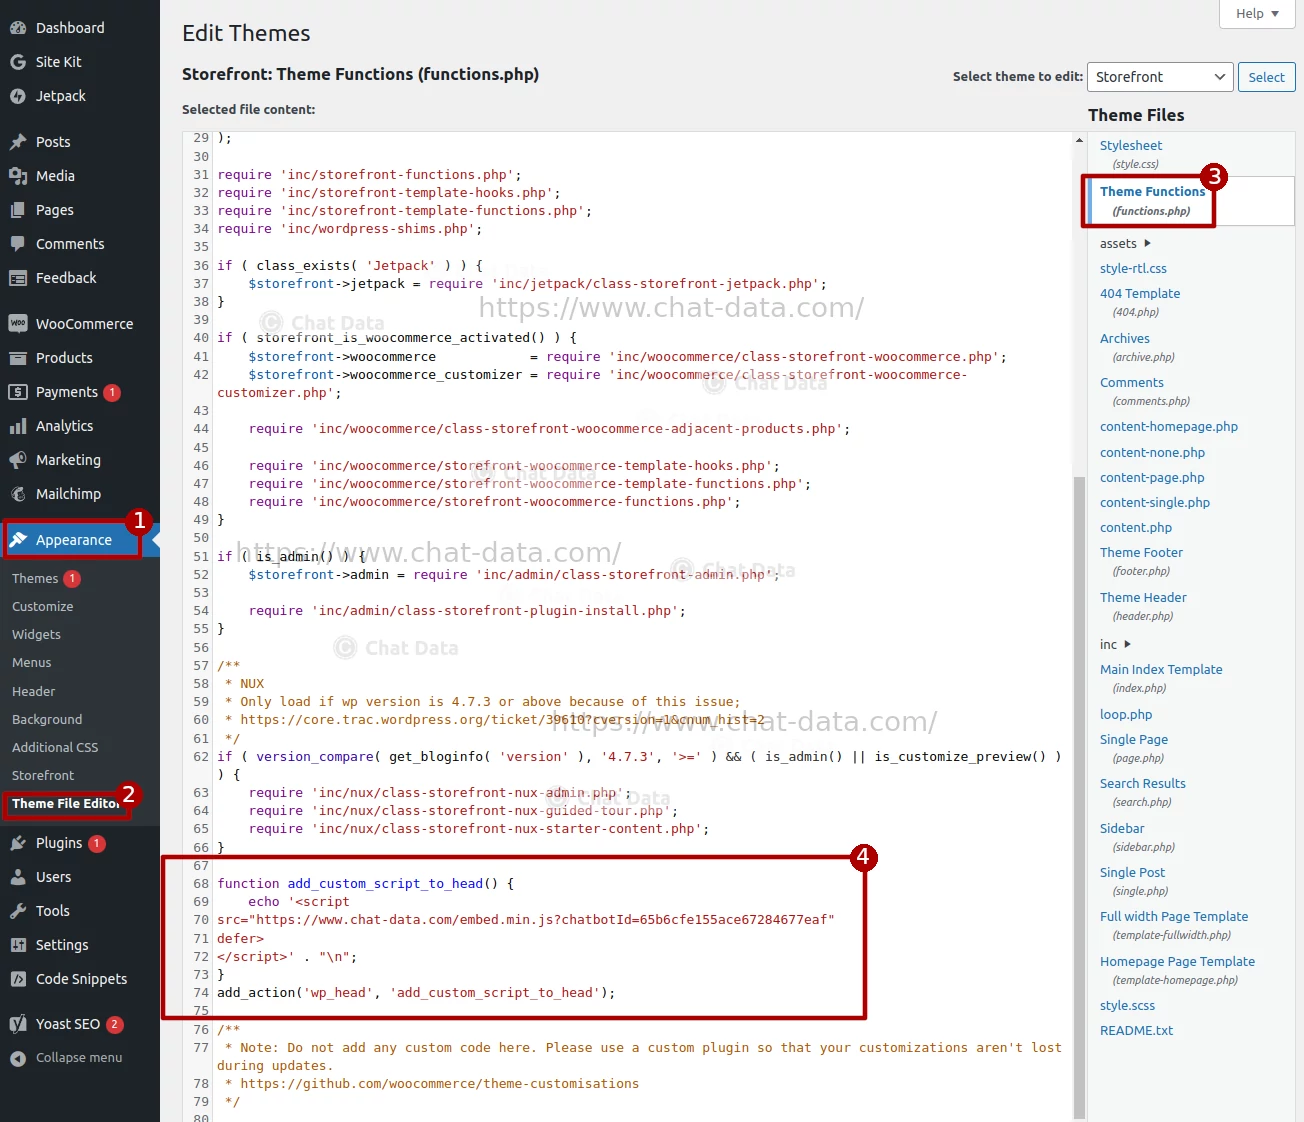Open loop.php file
This screenshot has width=1304, height=1122.
tap(1126, 715)
